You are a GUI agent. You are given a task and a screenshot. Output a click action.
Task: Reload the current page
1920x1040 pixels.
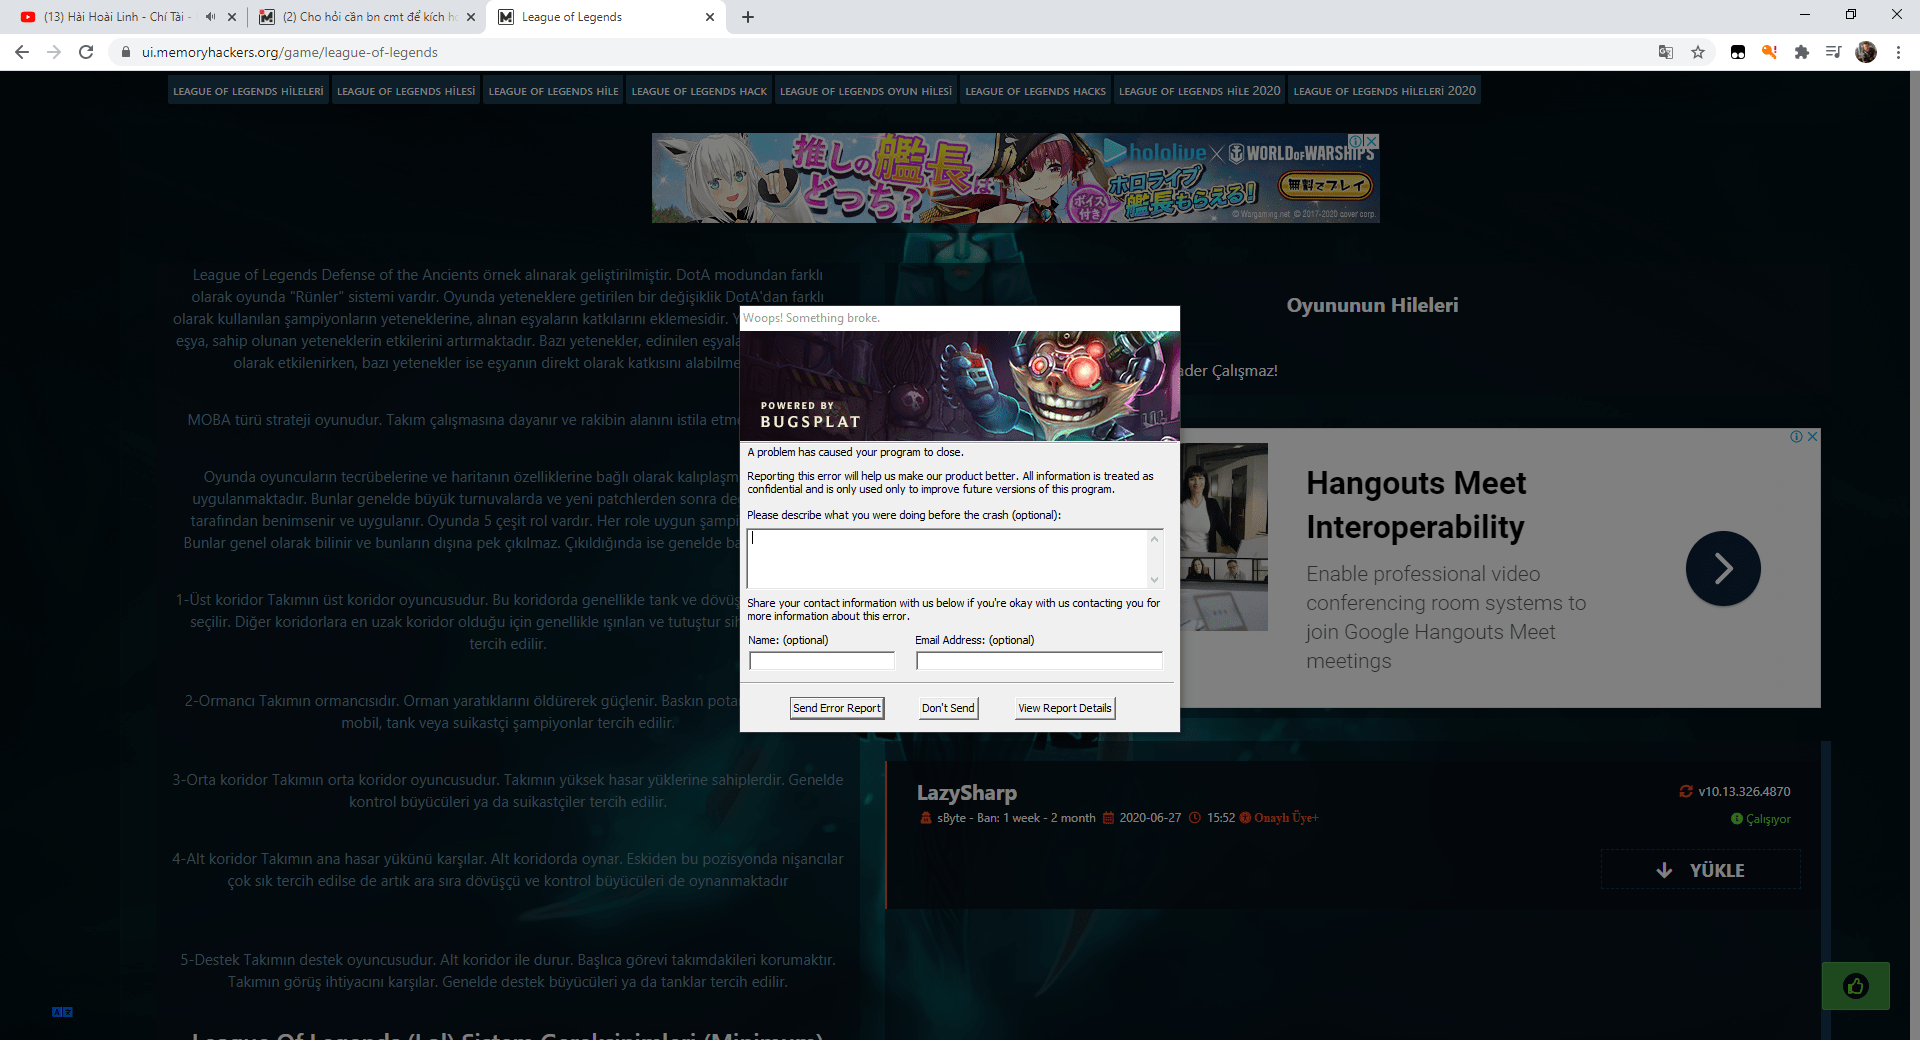[x=86, y=52]
